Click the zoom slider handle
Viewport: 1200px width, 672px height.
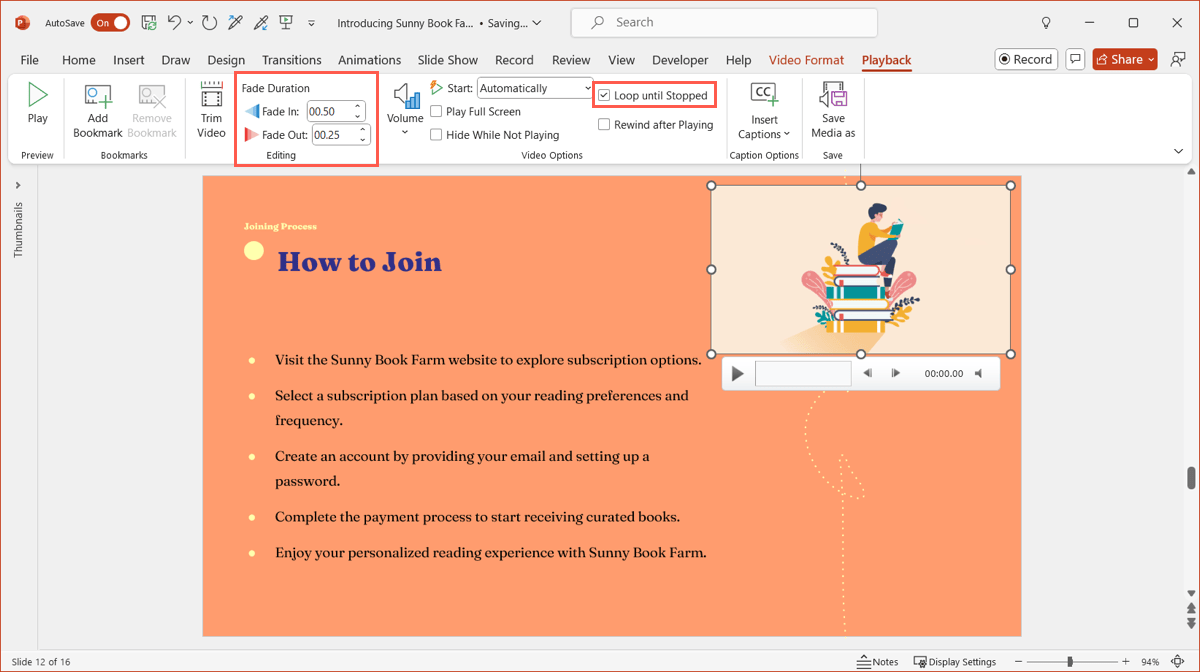click(1070, 661)
